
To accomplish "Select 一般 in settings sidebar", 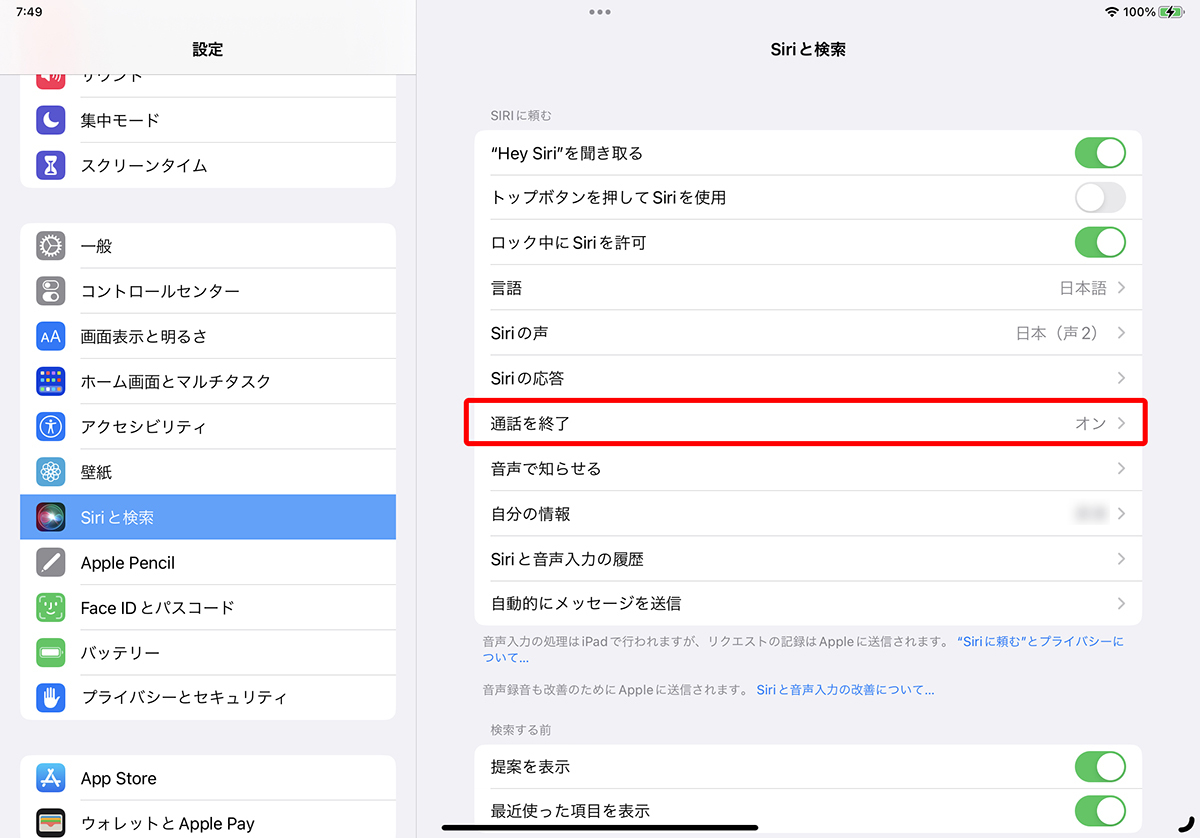I will pyautogui.click(x=208, y=246).
